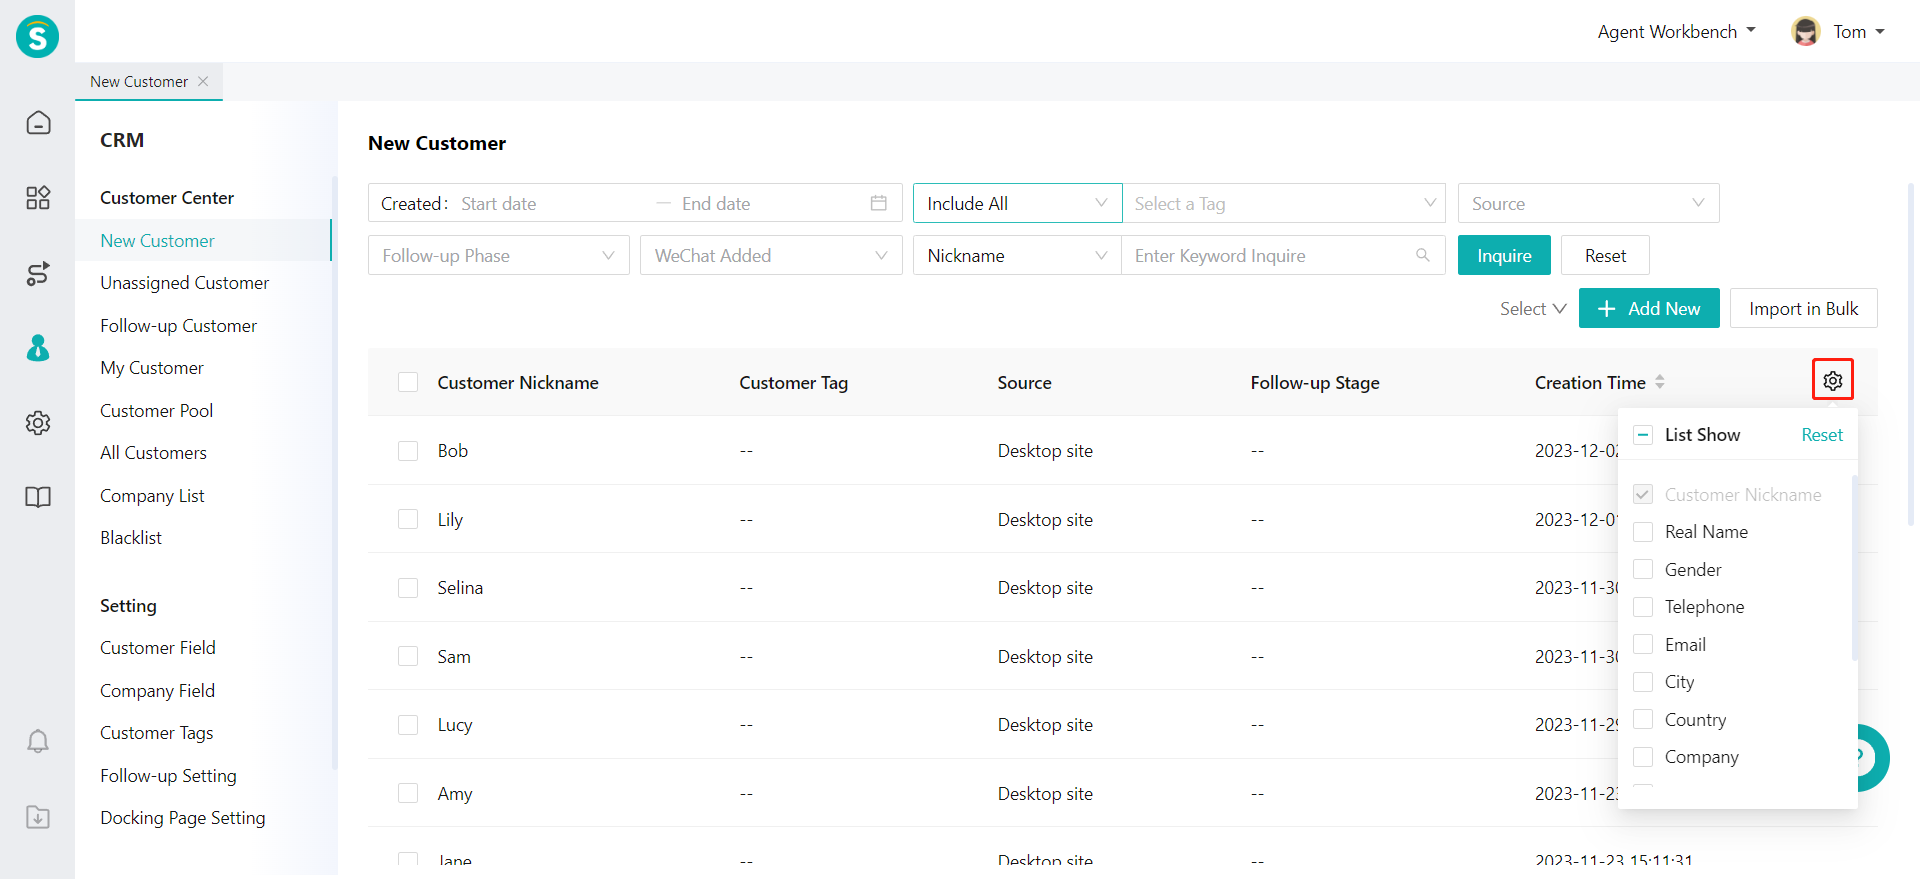Open the settings gear in left rail

pyautogui.click(x=38, y=423)
